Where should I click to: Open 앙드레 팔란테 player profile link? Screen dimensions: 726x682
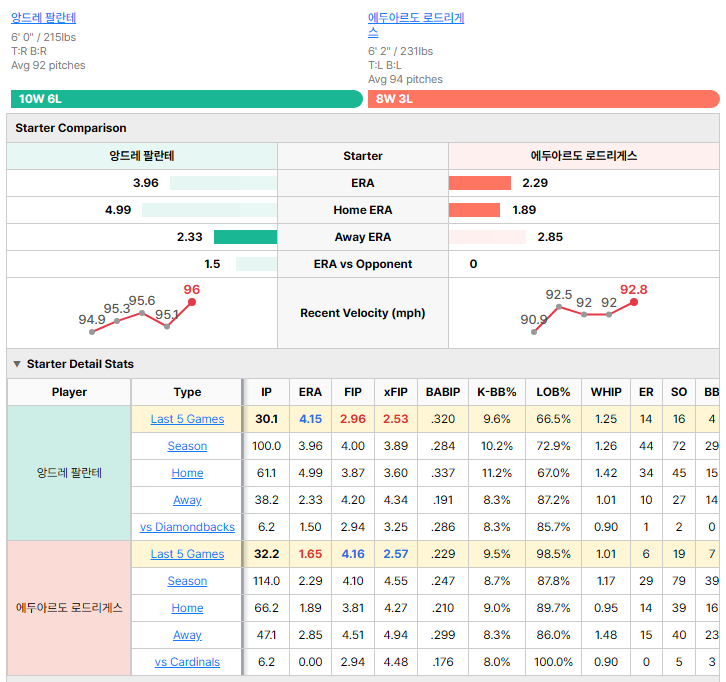[44, 18]
